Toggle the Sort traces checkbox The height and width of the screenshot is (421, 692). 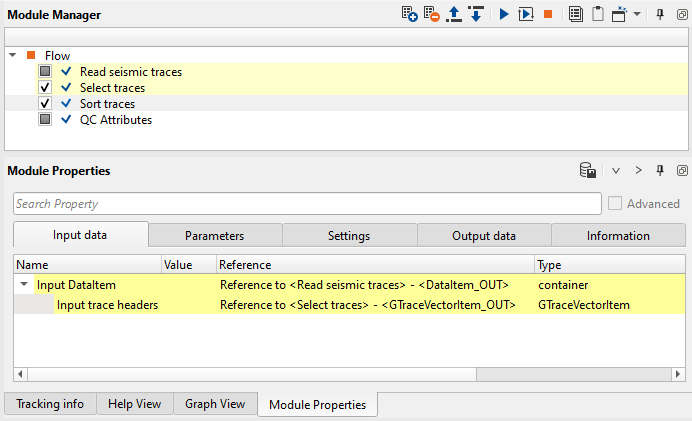45,104
